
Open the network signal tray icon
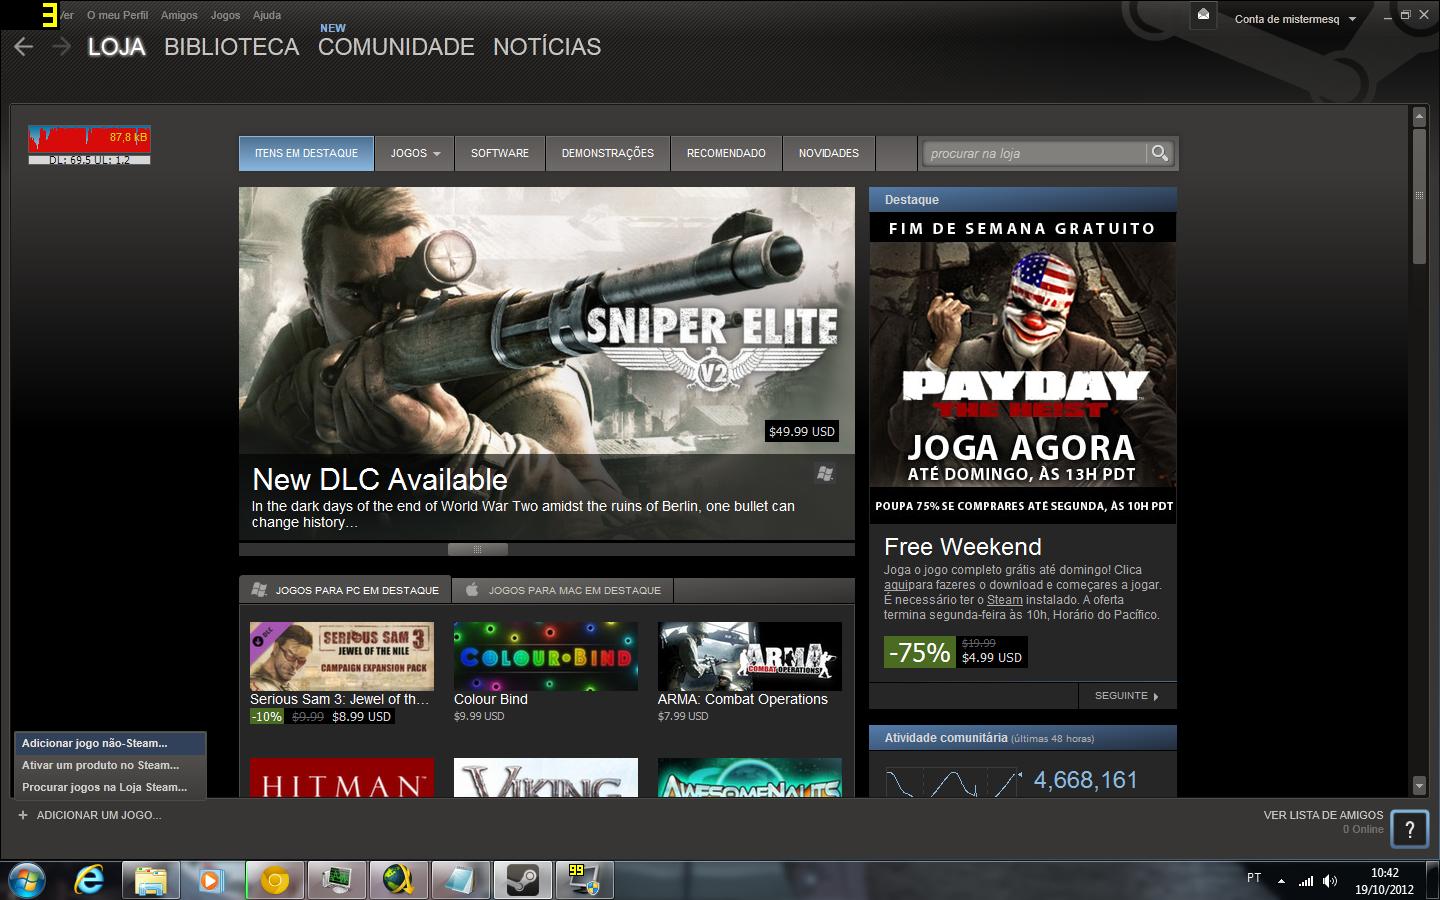[x=1306, y=881]
